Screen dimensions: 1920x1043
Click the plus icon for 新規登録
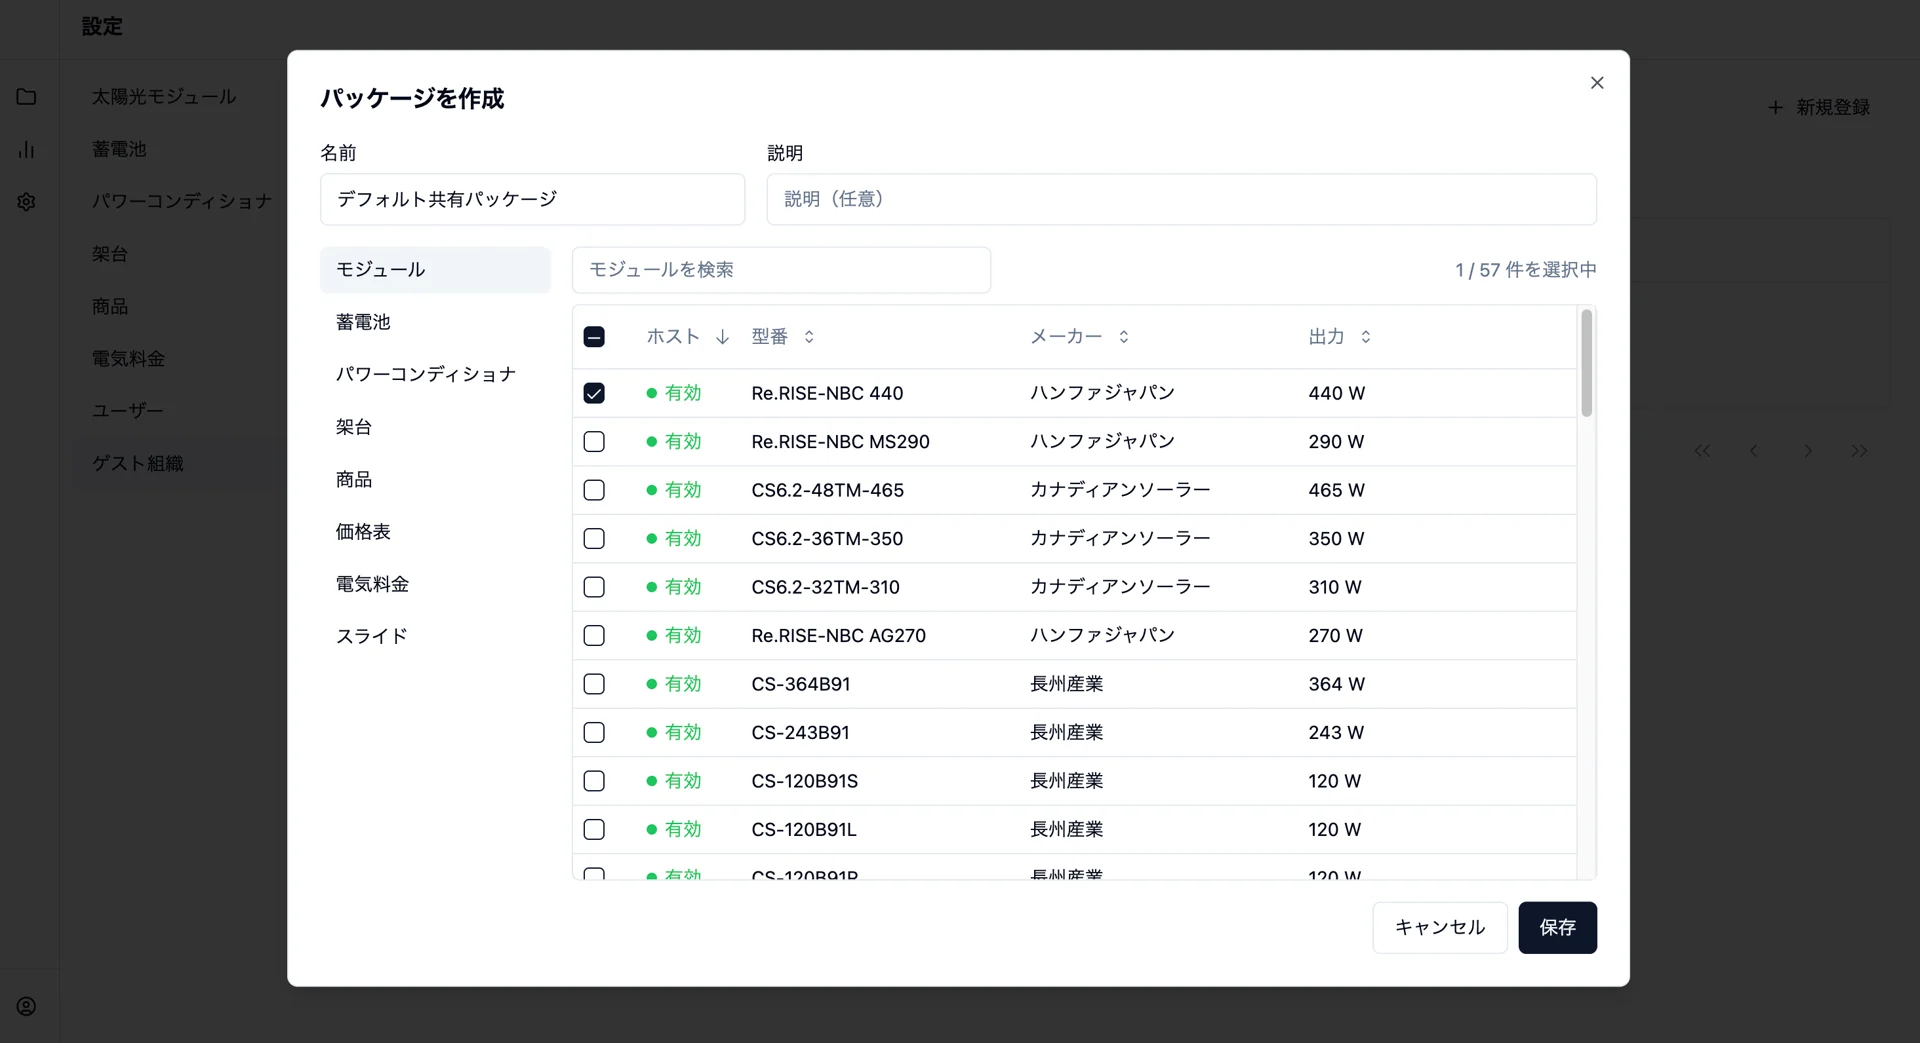point(1776,107)
